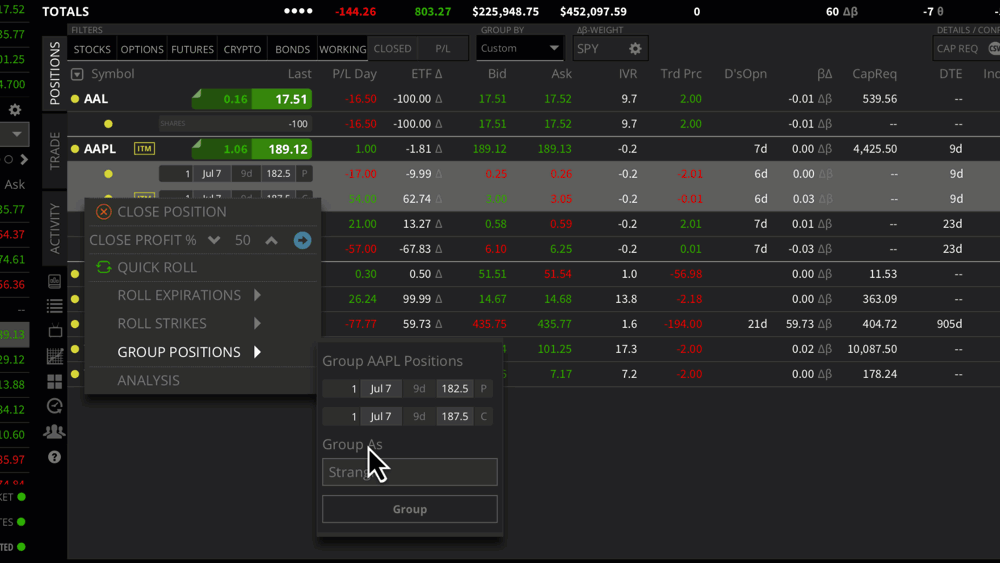This screenshot has height=563, width=1000.
Task: Click the help question mark sidebar icon
Action: pos(54,457)
